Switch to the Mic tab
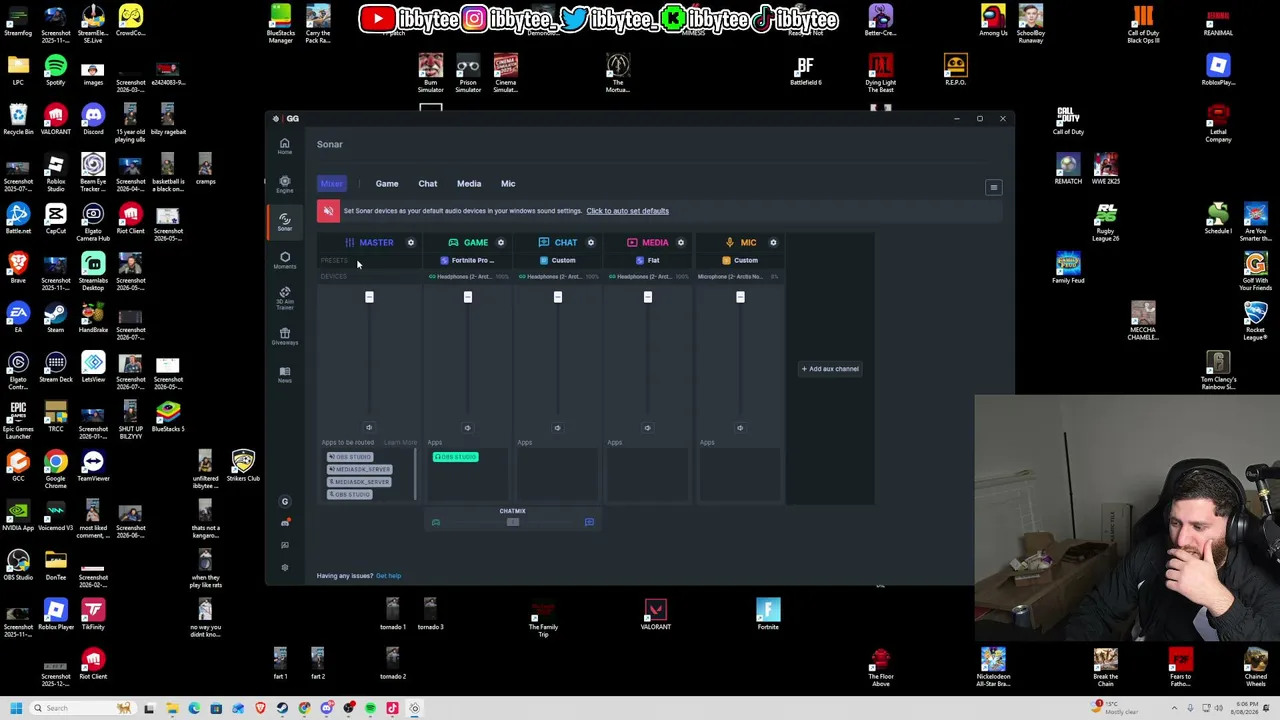The image size is (1280, 720). 508,184
